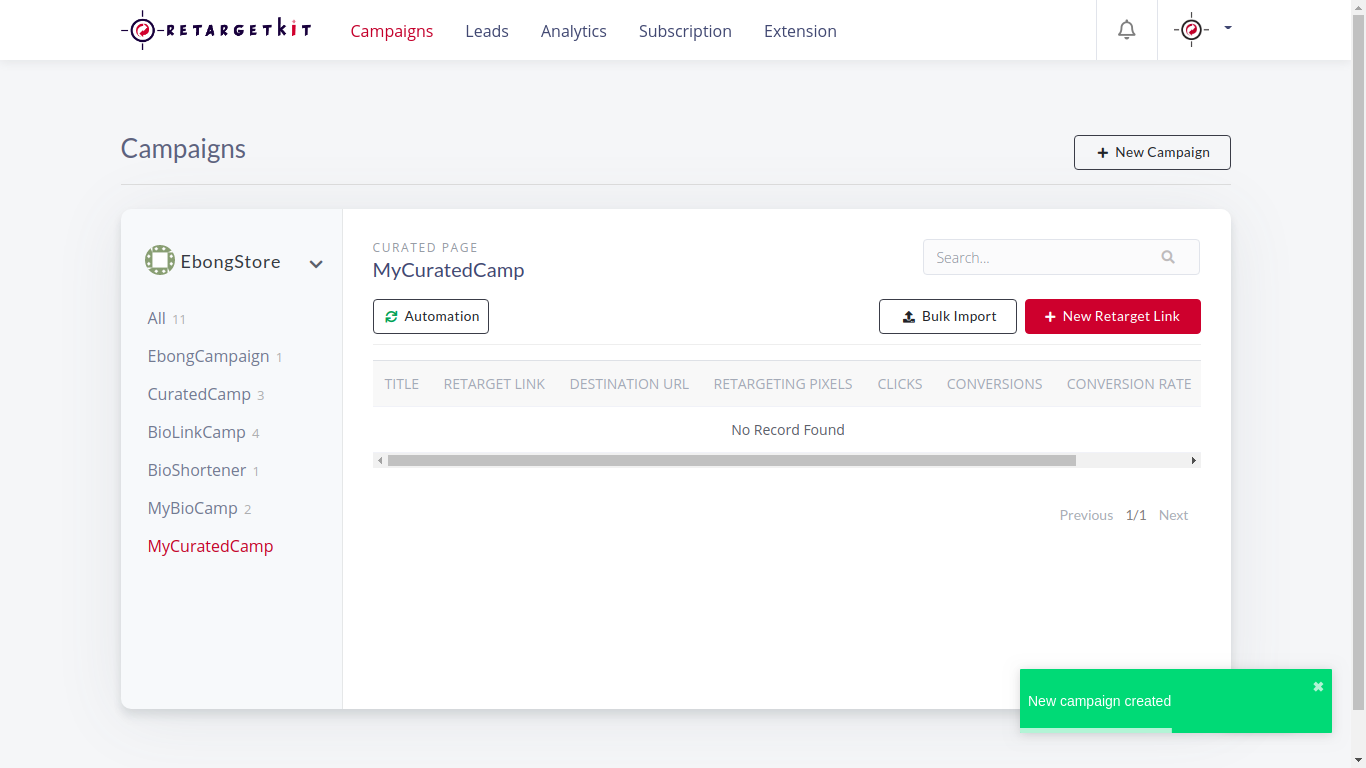Image resolution: width=1366 pixels, height=768 pixels.
Task: Open the Analytics section
Action: [574, 31]
